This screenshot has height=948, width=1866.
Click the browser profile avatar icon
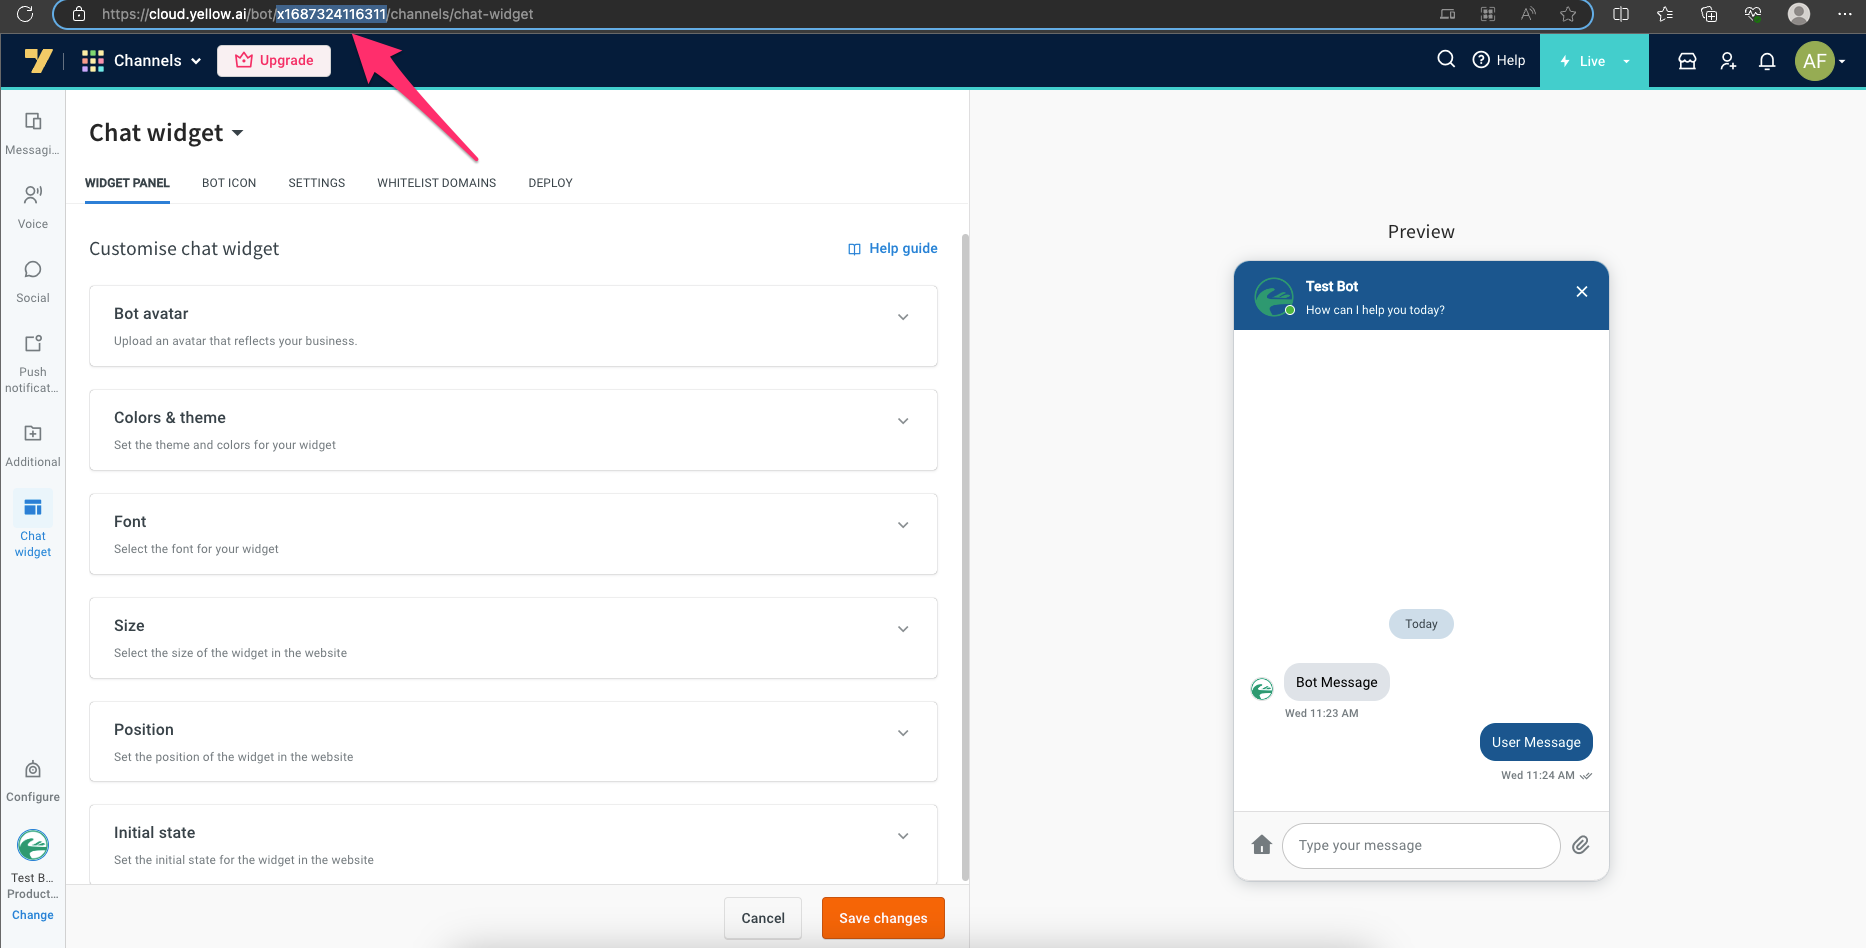click(x=1799, y=14)
